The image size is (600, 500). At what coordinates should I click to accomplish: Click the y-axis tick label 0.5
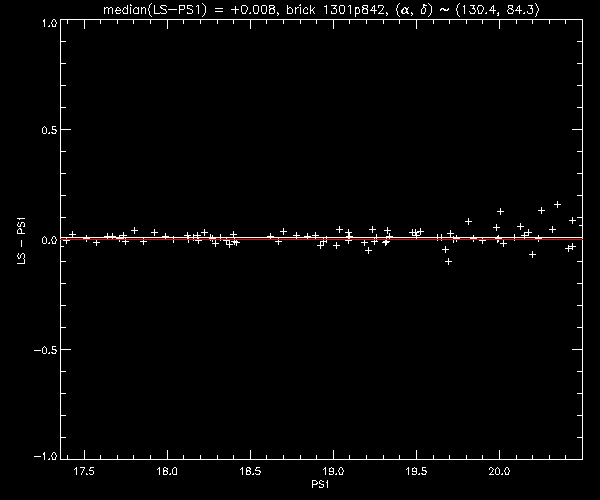(x=49, y=130)
